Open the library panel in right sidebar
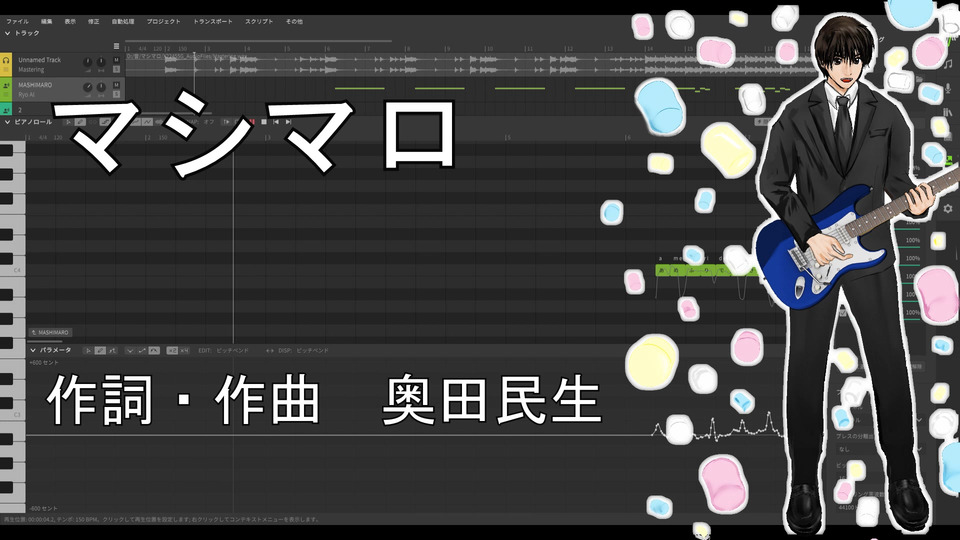This screenshot has width=960, height=540. coord(948,113)
